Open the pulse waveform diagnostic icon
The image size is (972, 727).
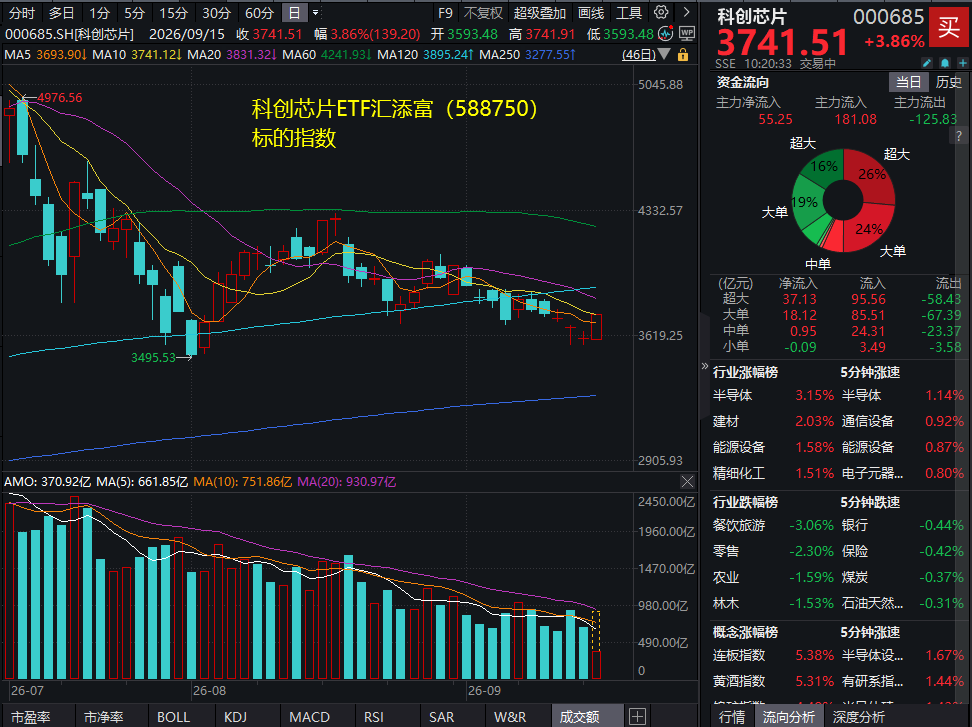point(666,34)
